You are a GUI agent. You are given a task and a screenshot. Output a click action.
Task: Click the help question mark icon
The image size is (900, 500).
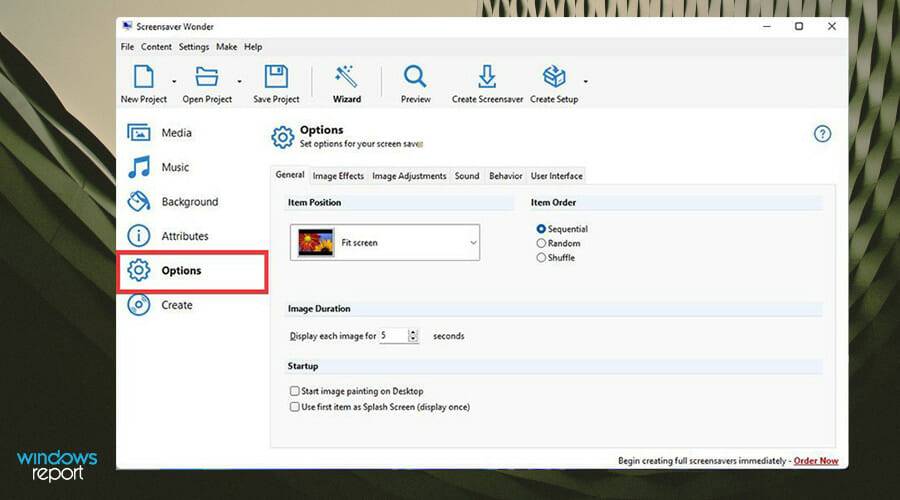click(822, 134)
